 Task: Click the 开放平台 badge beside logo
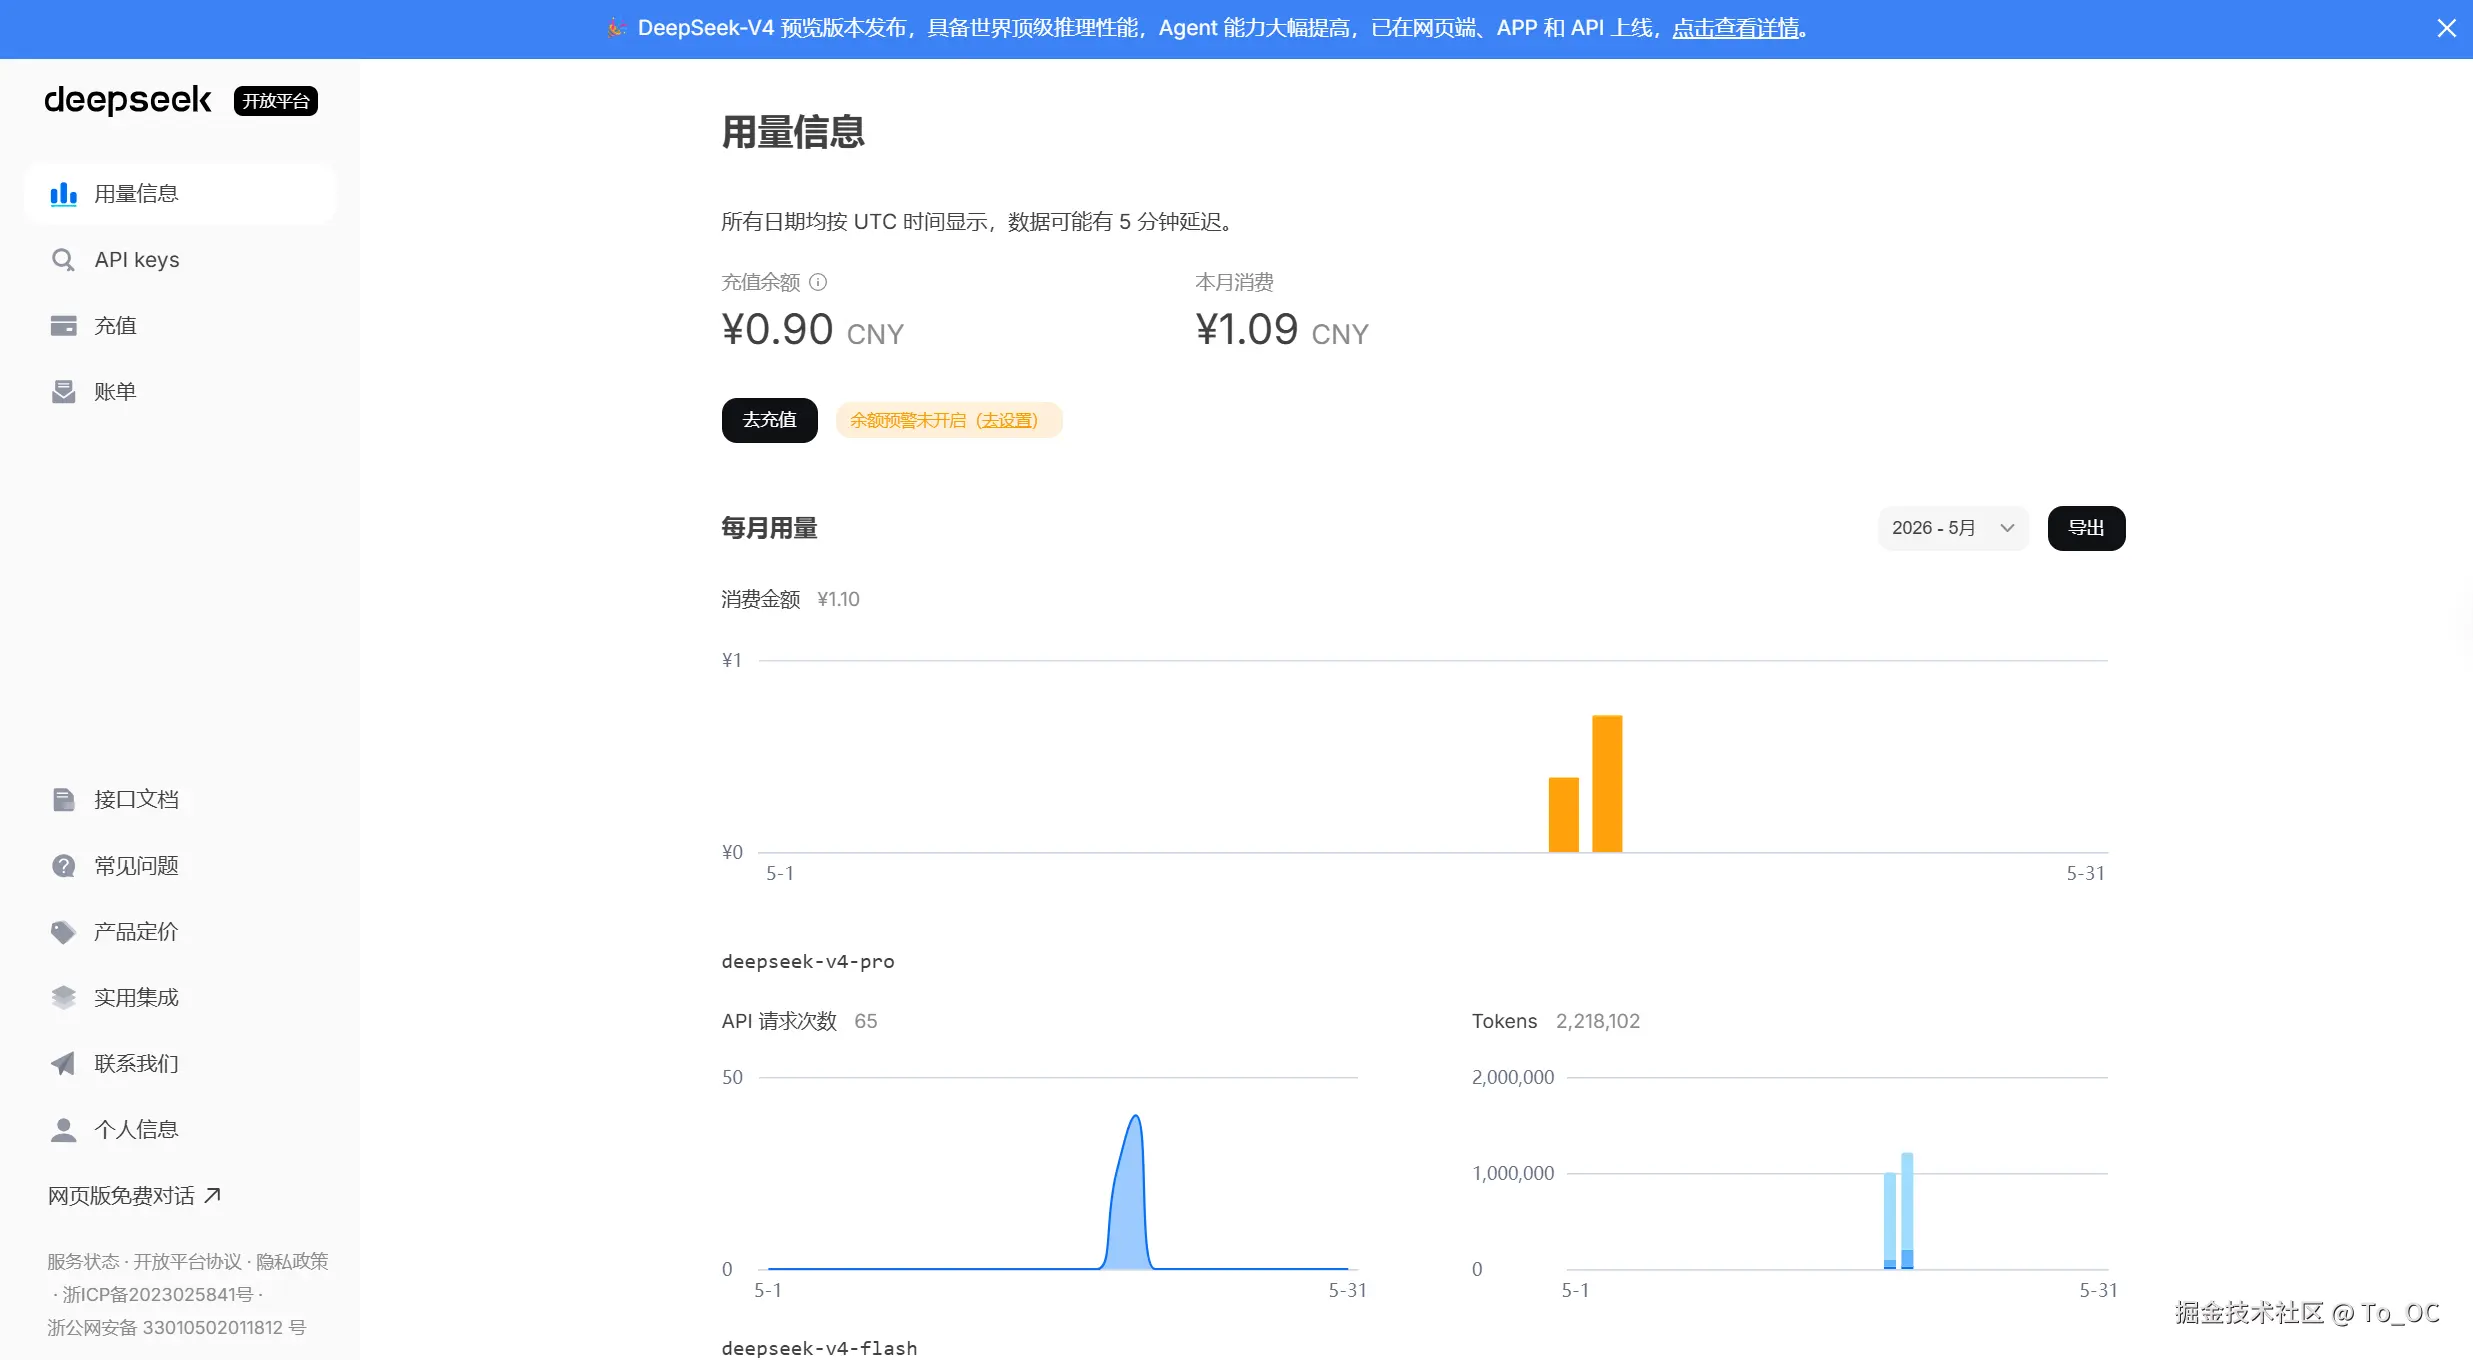pyautogui.click(x=276, y=101)
